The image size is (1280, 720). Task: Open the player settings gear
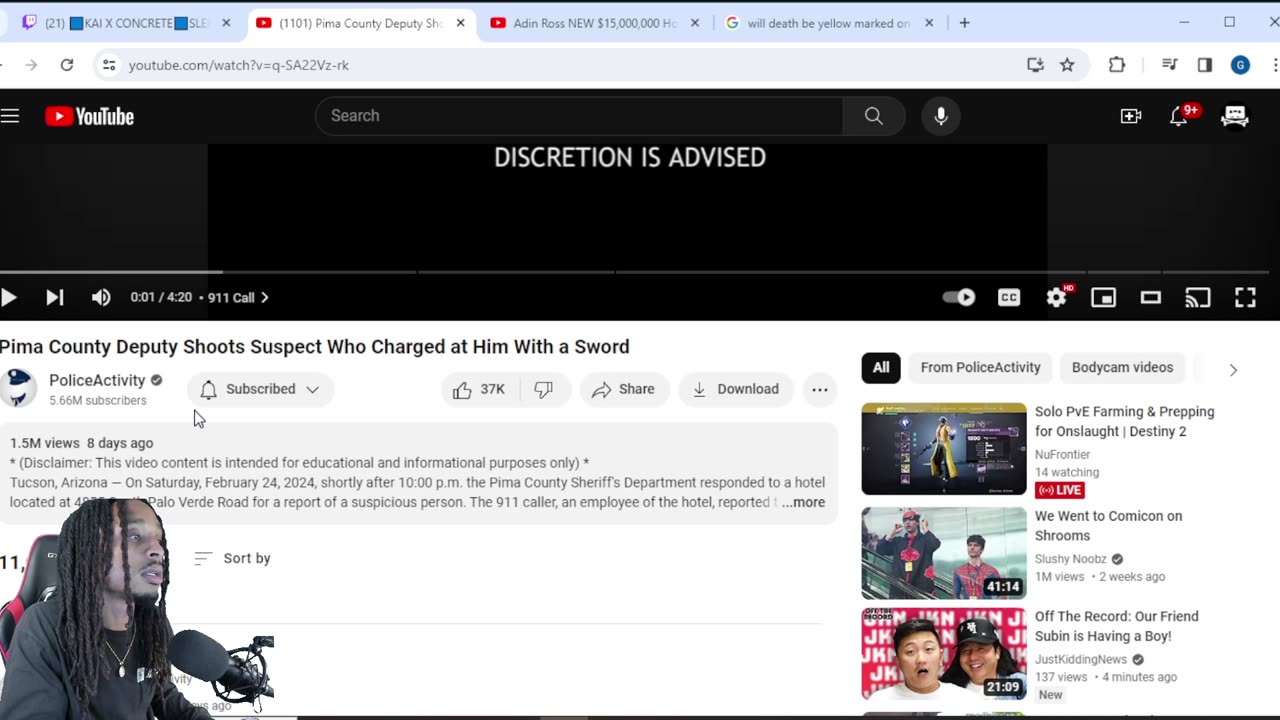pos(1057,297)
